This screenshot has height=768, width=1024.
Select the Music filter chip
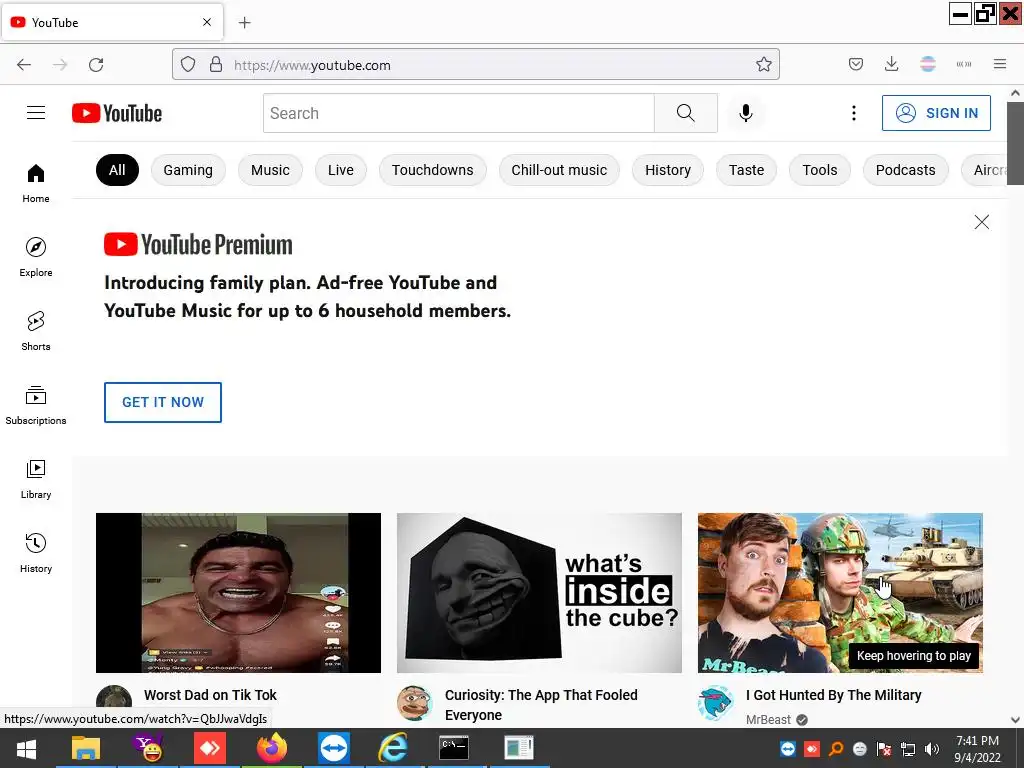[270, 170]
